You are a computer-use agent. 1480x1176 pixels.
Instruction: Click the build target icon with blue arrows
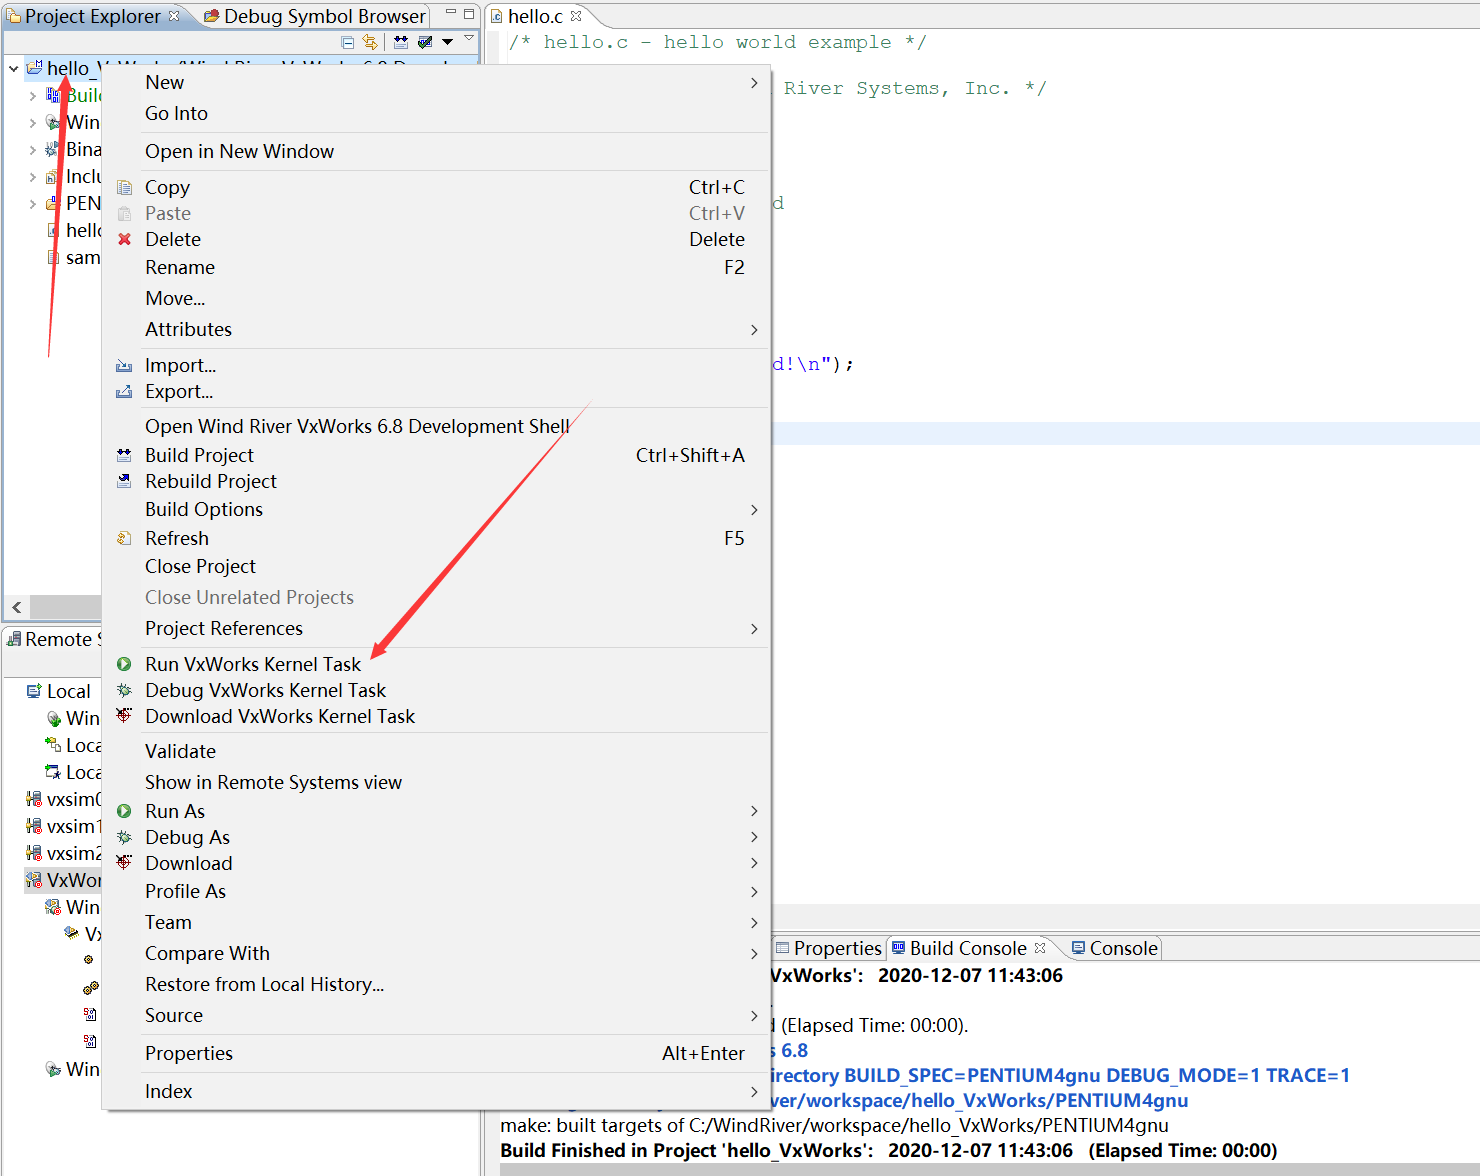pos(401,42)
